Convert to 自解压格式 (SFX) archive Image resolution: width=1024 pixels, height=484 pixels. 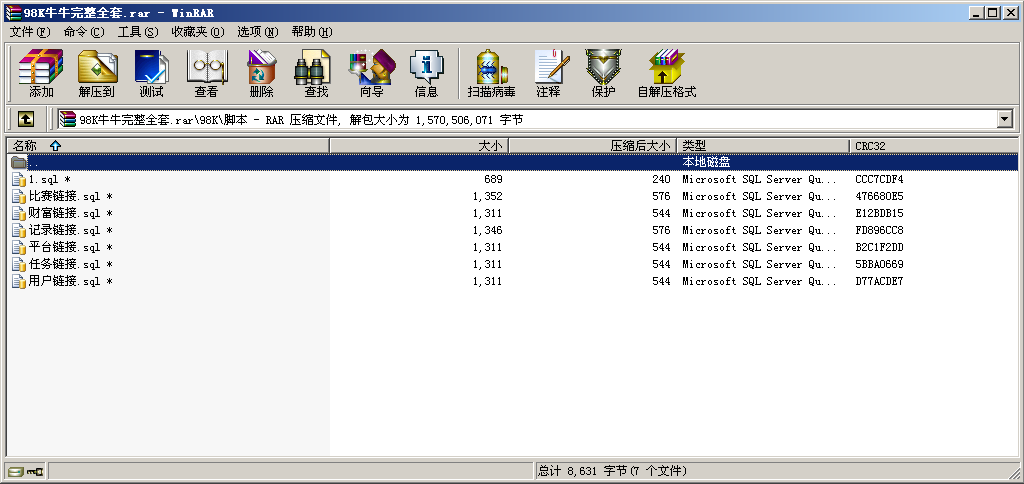666,73
